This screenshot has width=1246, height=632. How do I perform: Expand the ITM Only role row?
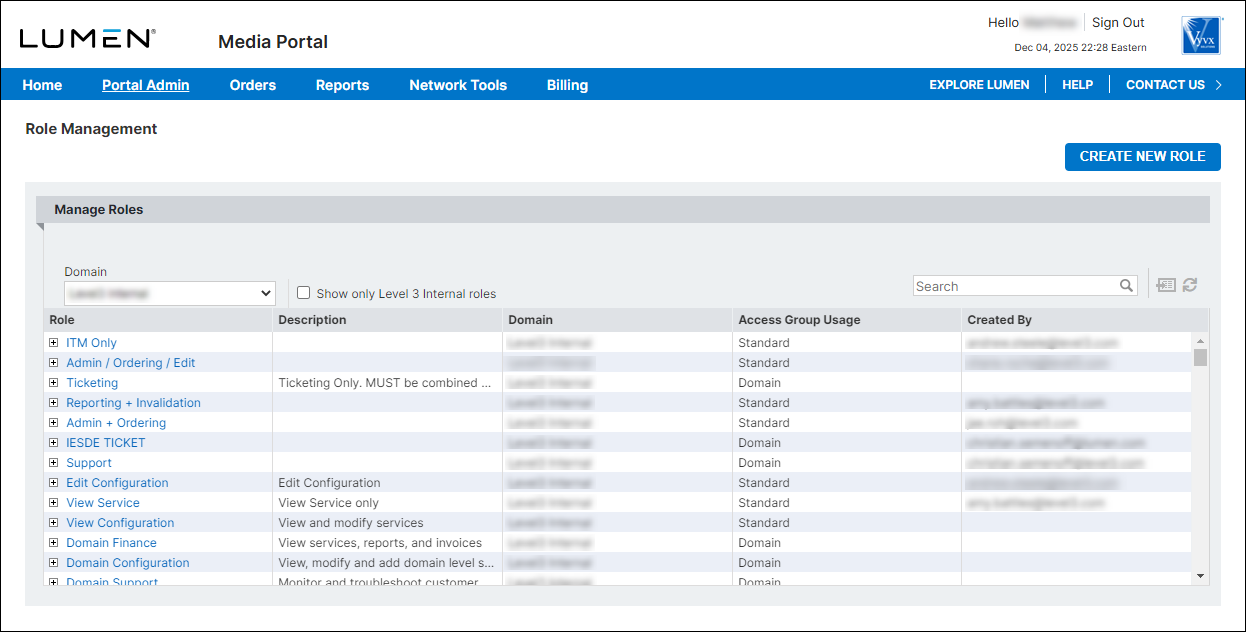point(54,343)
